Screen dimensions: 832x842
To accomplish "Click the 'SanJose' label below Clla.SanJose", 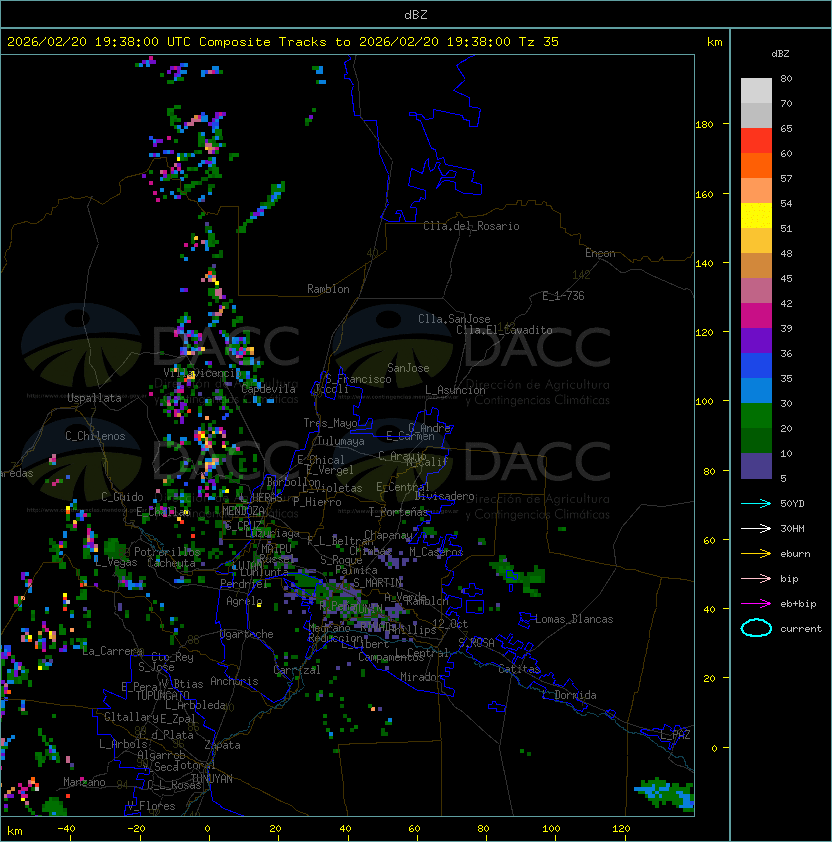I will (408, 368).
